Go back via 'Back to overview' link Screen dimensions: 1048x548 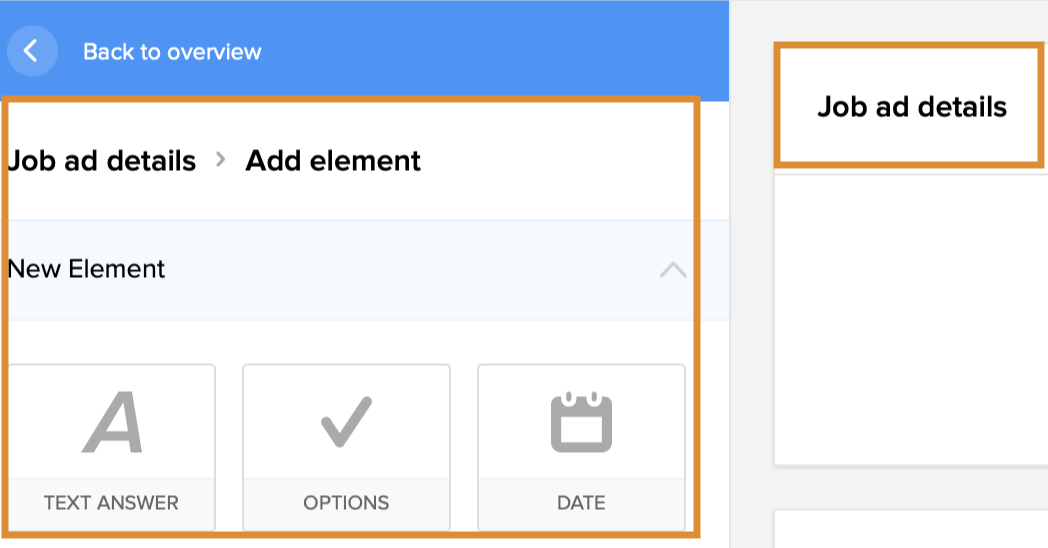[171, 52]
